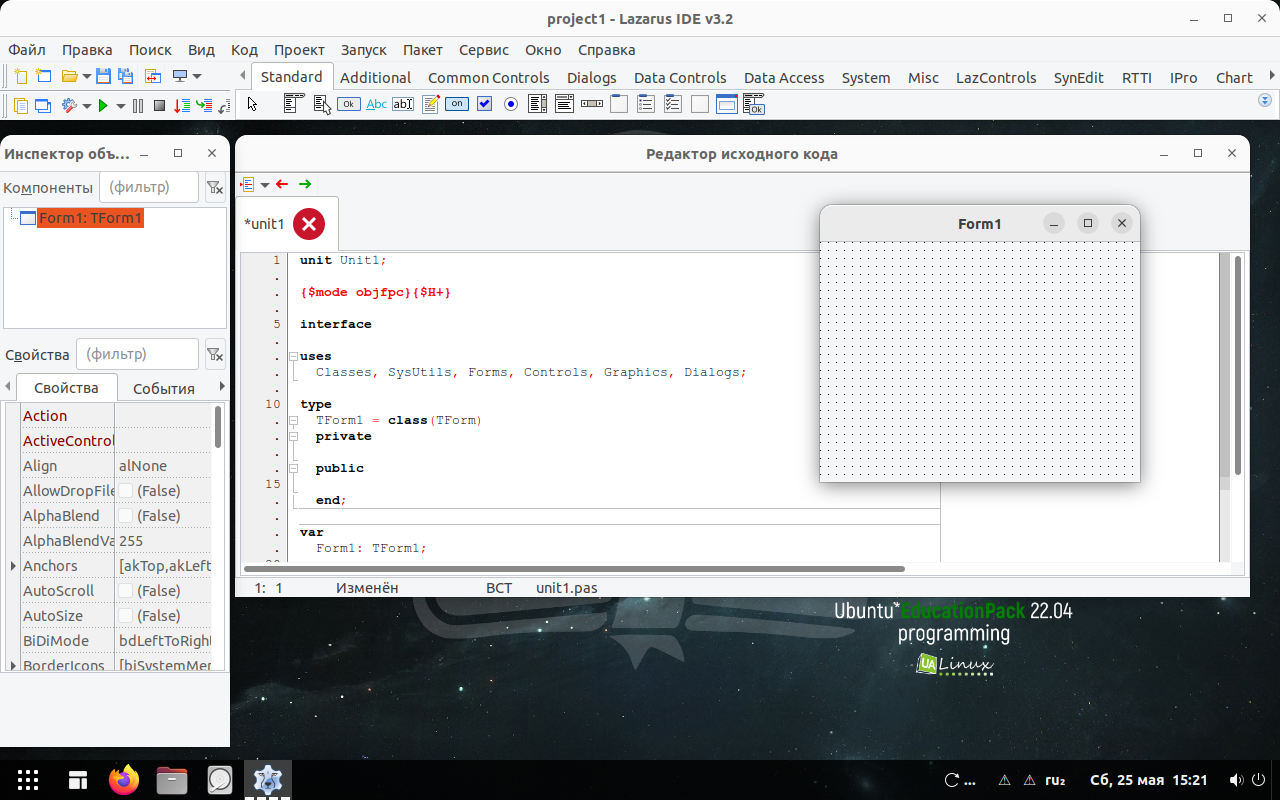Toggle AutoScroll property checkbox

pos(126,591)
